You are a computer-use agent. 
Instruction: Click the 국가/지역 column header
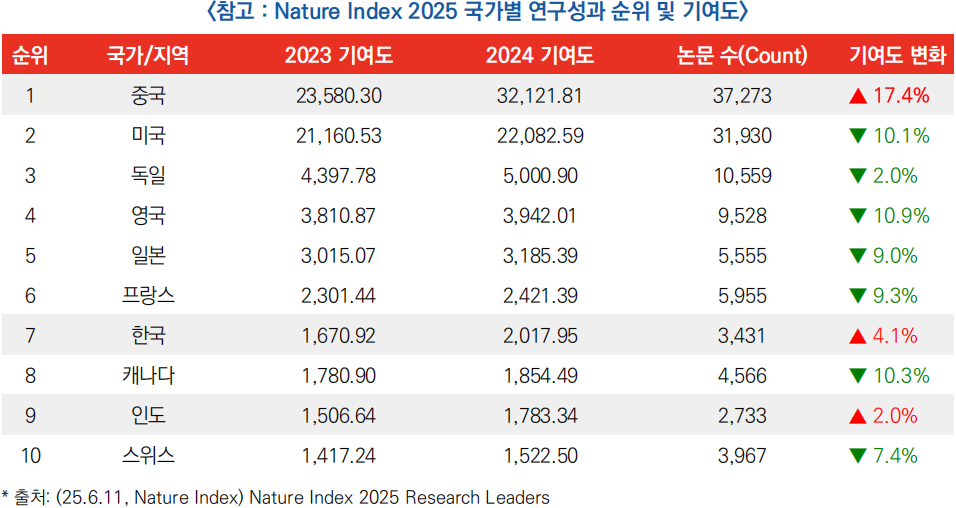pos(148,56)
